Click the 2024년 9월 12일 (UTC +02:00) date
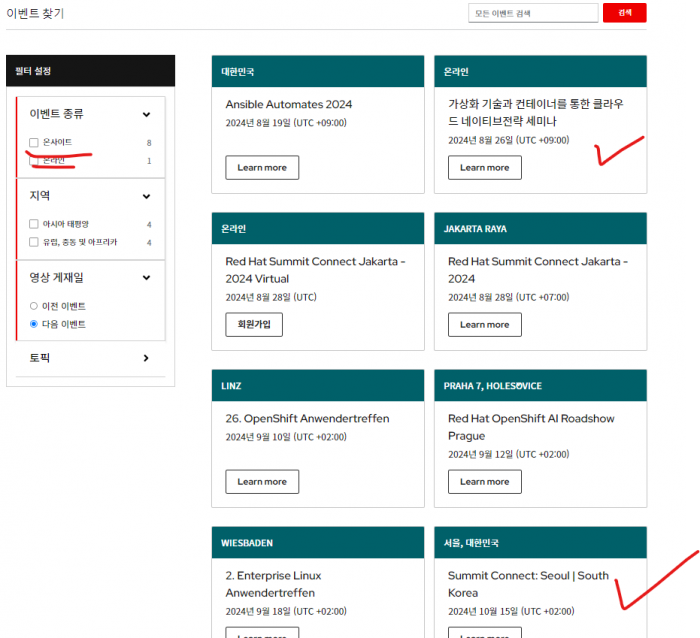700x638 pixels. coord(508,454)
